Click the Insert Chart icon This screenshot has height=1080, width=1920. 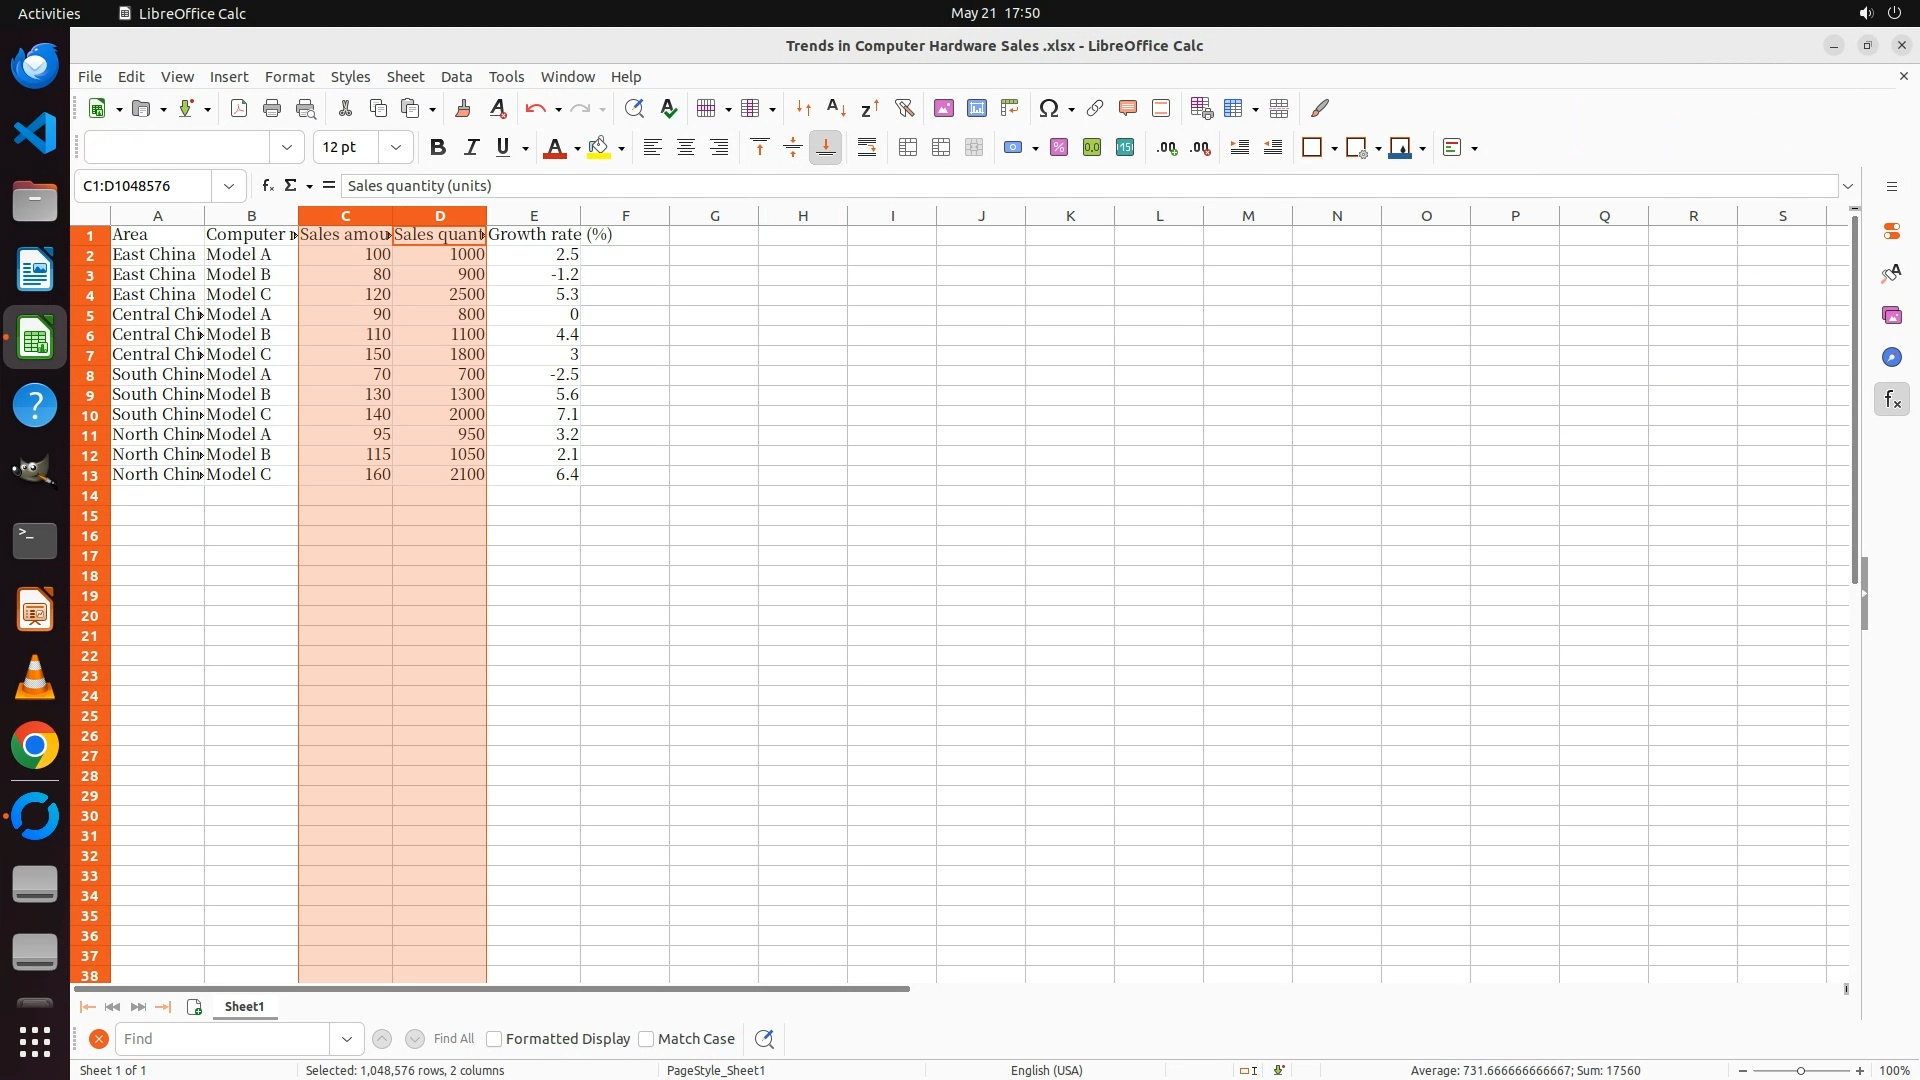(x=977, y=108)
